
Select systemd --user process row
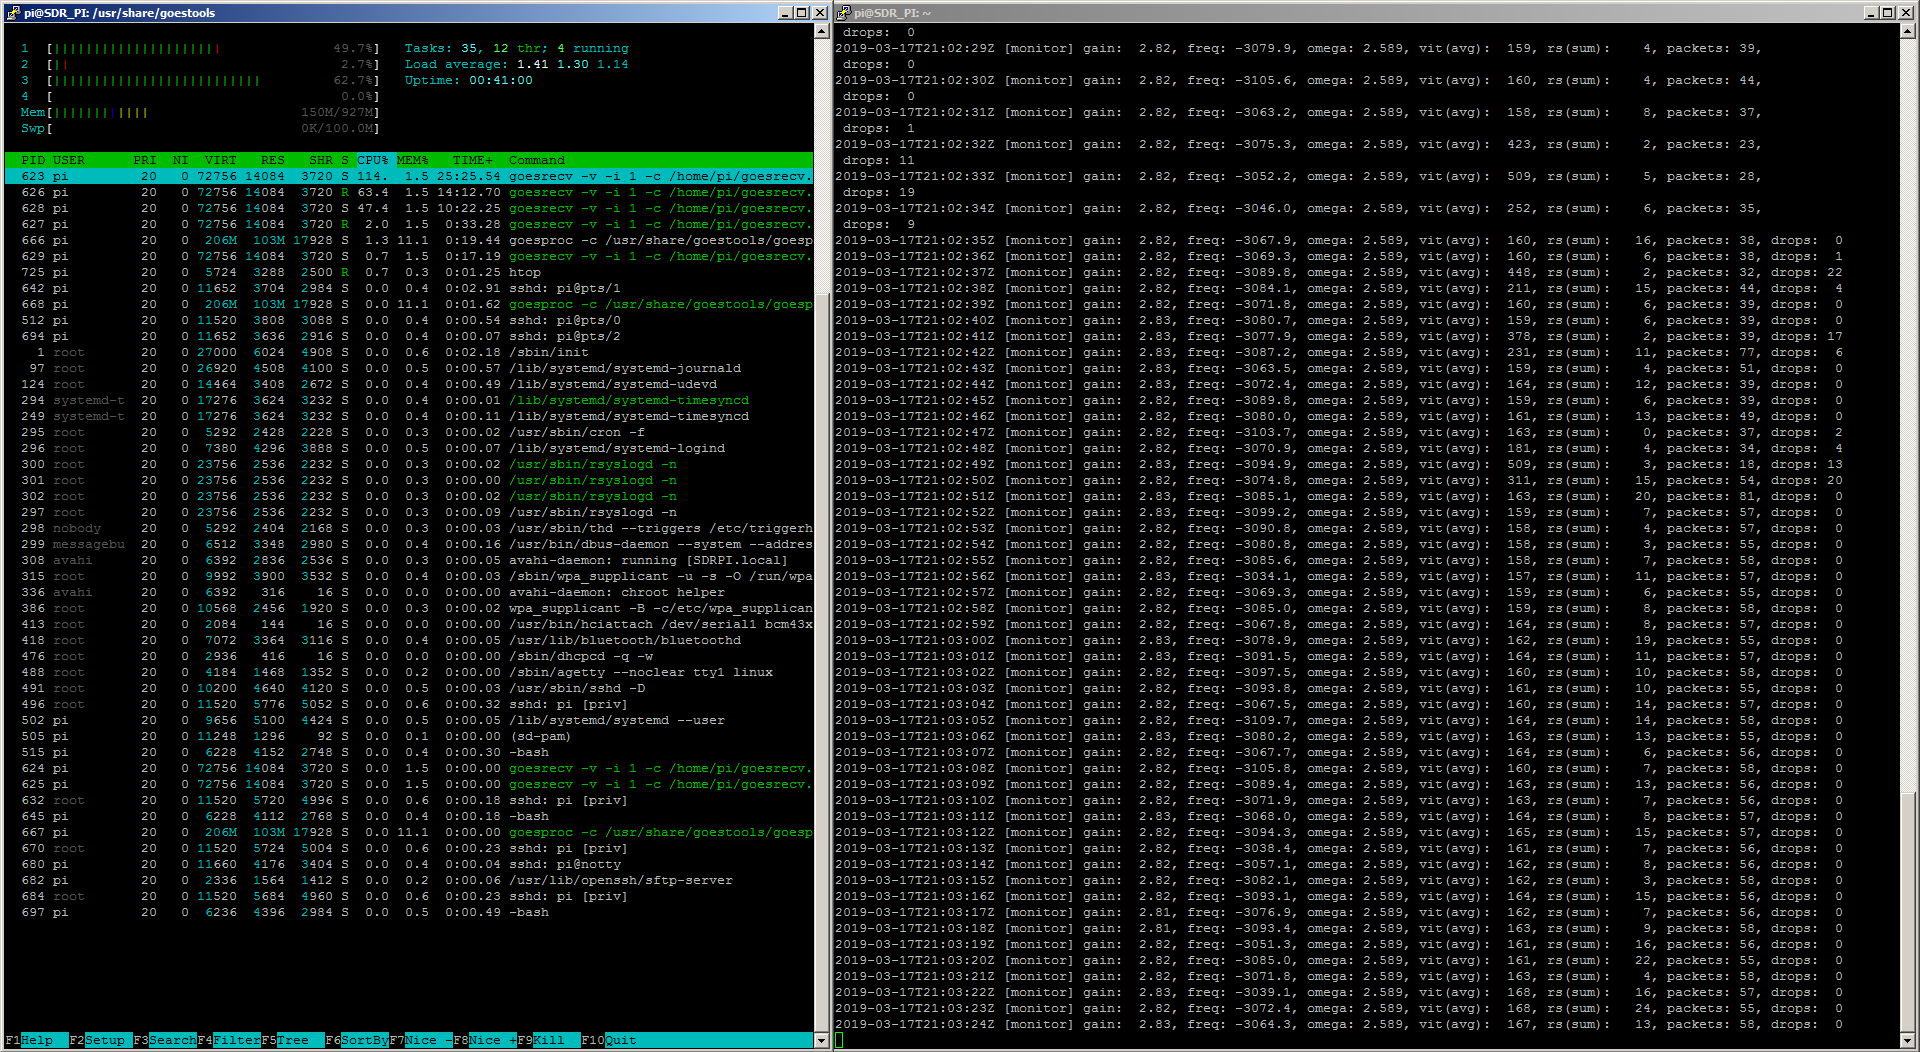pyautogui.click(x=409, y=720)
